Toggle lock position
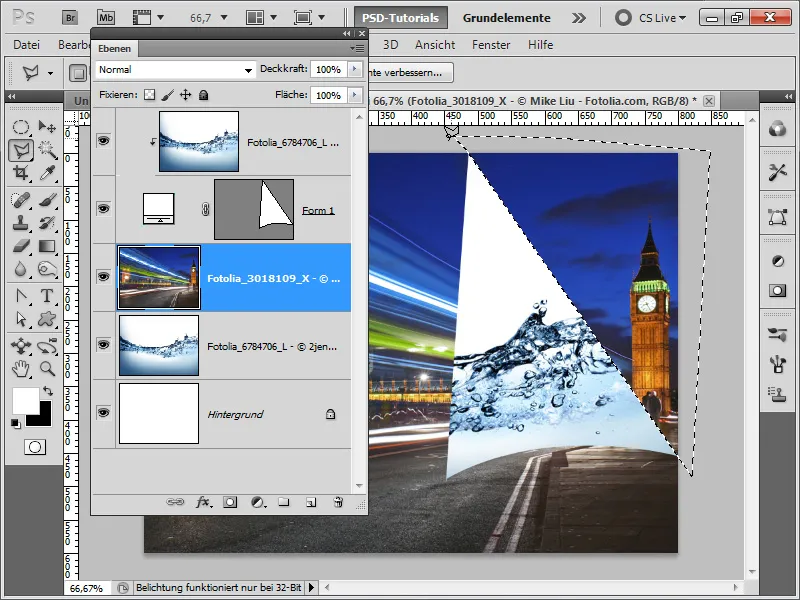800x600 pixels. (186, 95)
